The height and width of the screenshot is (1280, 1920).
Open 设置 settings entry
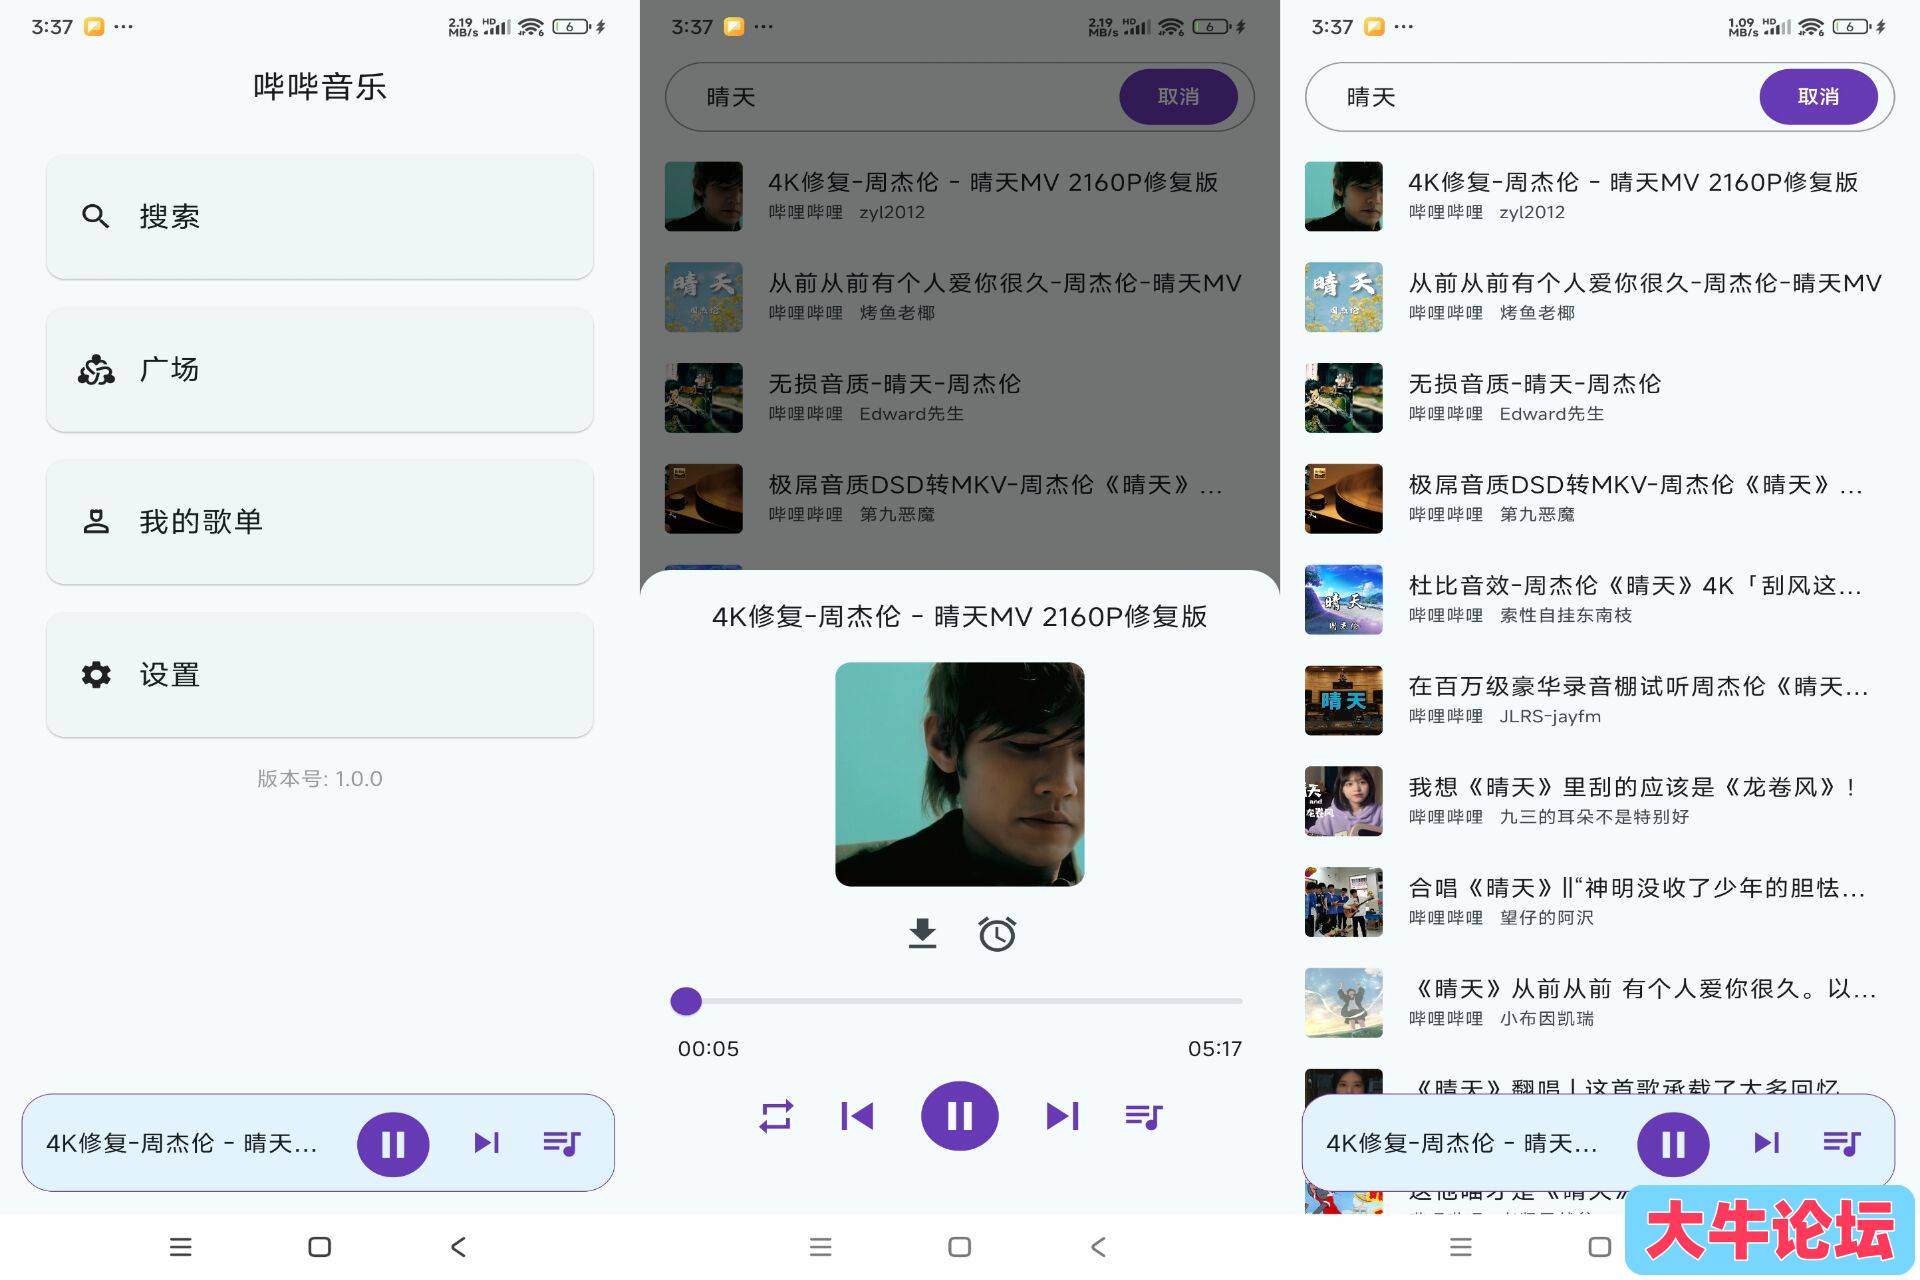click(319, 675)
